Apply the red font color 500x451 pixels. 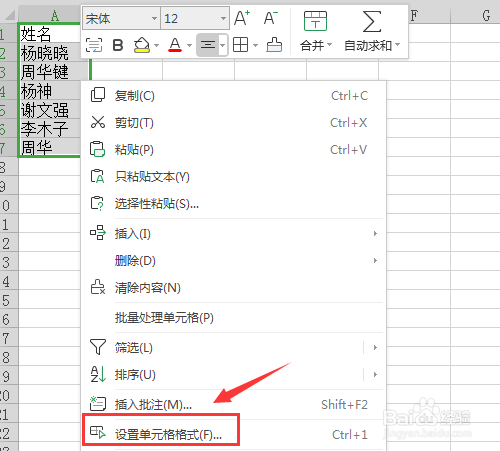point(175,45)
